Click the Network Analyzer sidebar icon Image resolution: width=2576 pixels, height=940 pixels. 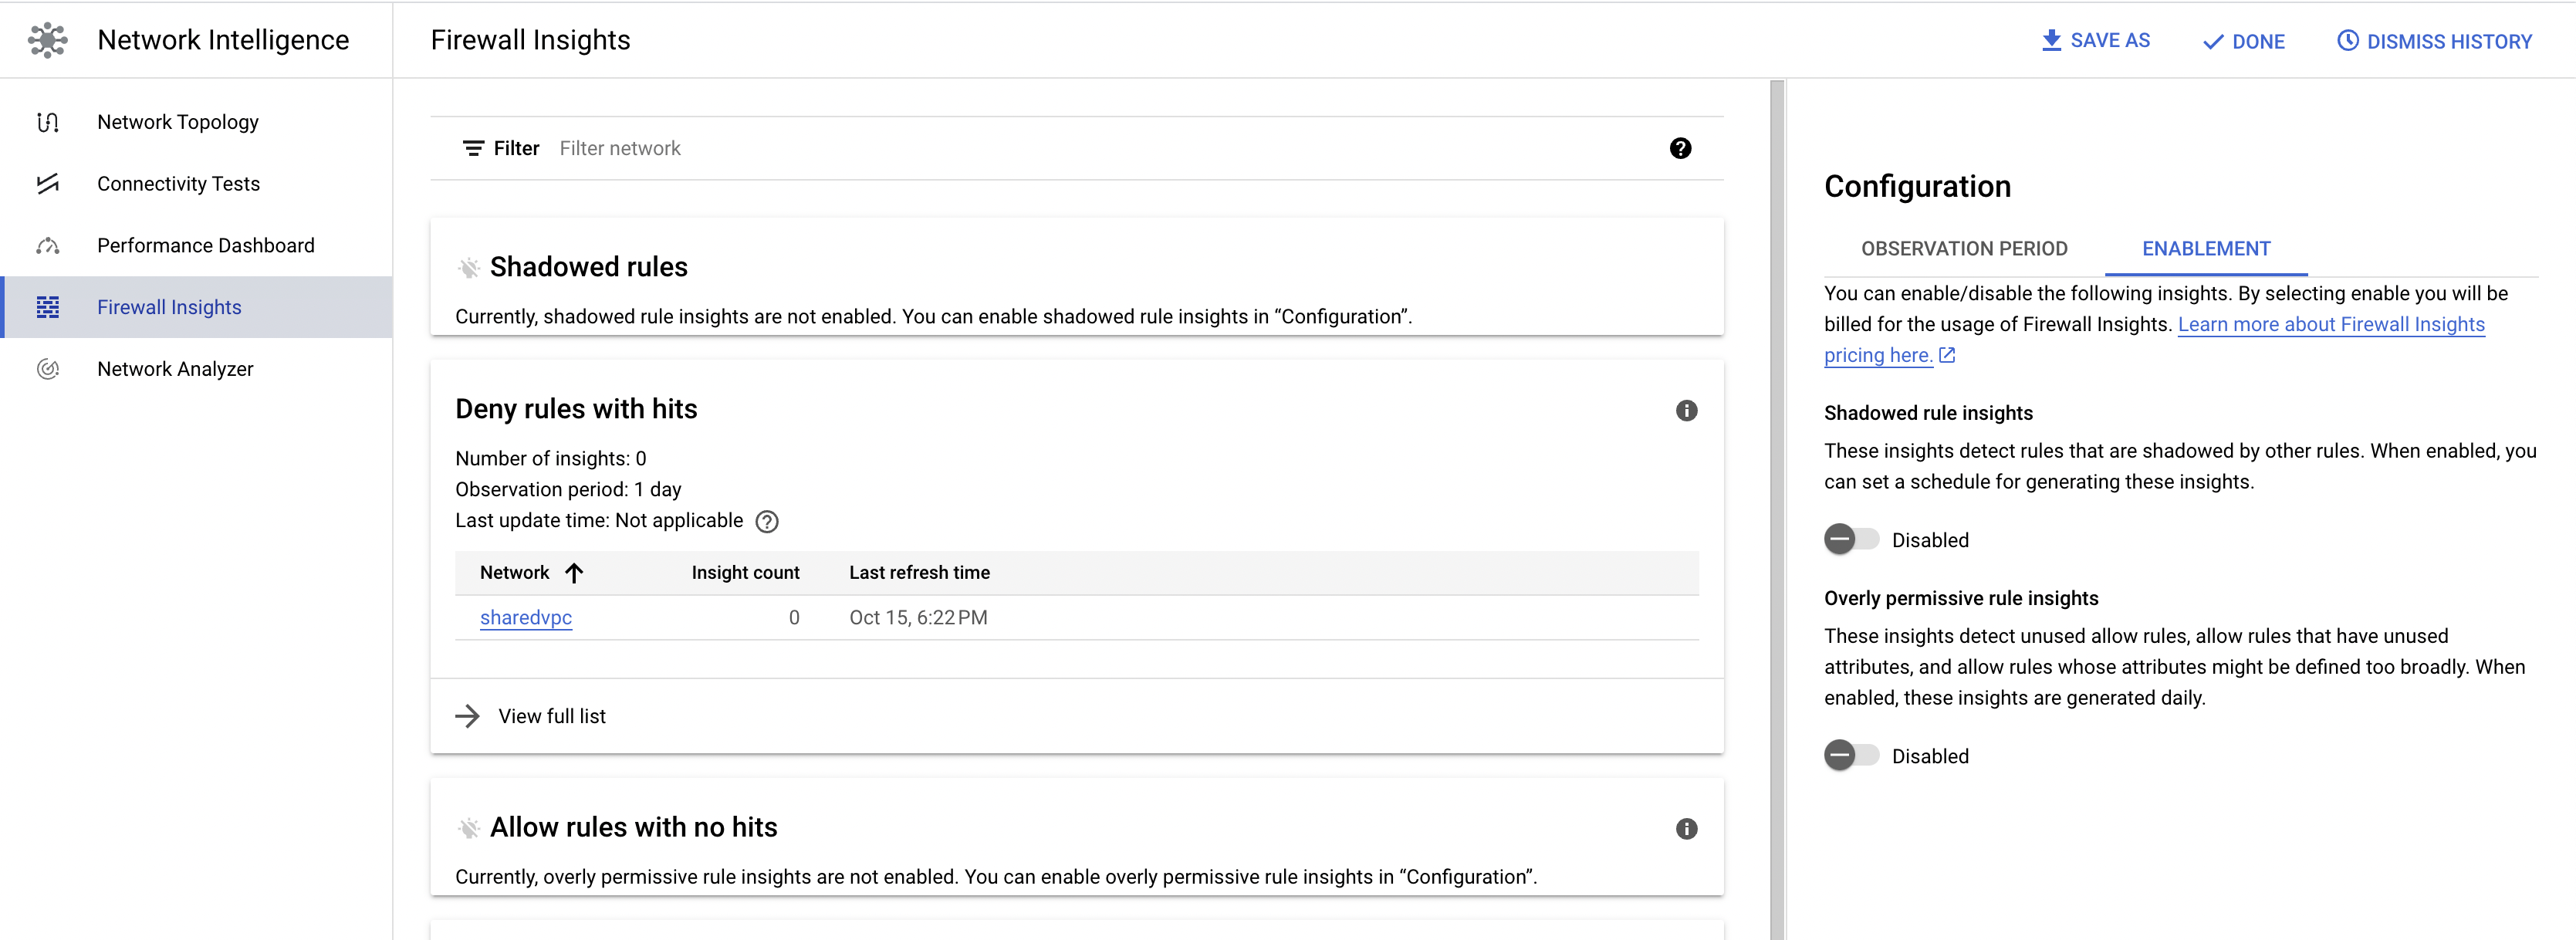[x=47, y=369]
